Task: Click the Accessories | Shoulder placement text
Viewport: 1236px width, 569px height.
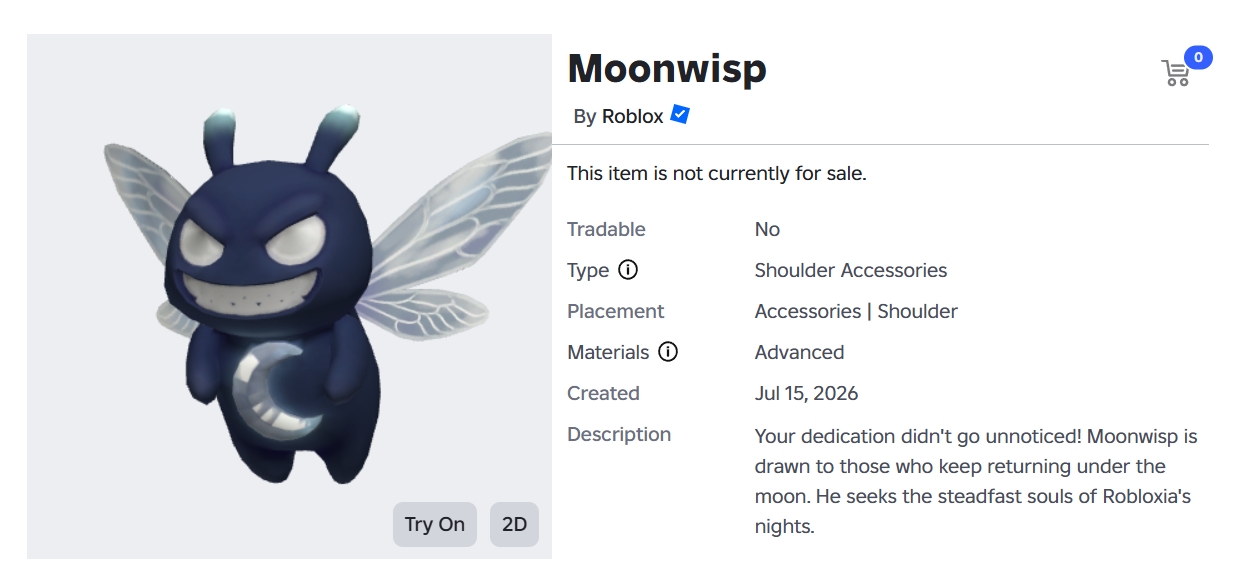Action: pyautogui.click(x=856, y=311)
